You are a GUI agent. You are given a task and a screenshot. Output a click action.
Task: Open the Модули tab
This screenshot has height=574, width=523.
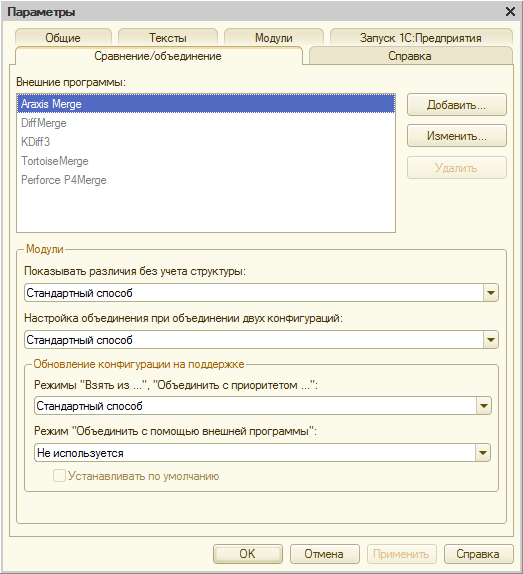(273, 38)
